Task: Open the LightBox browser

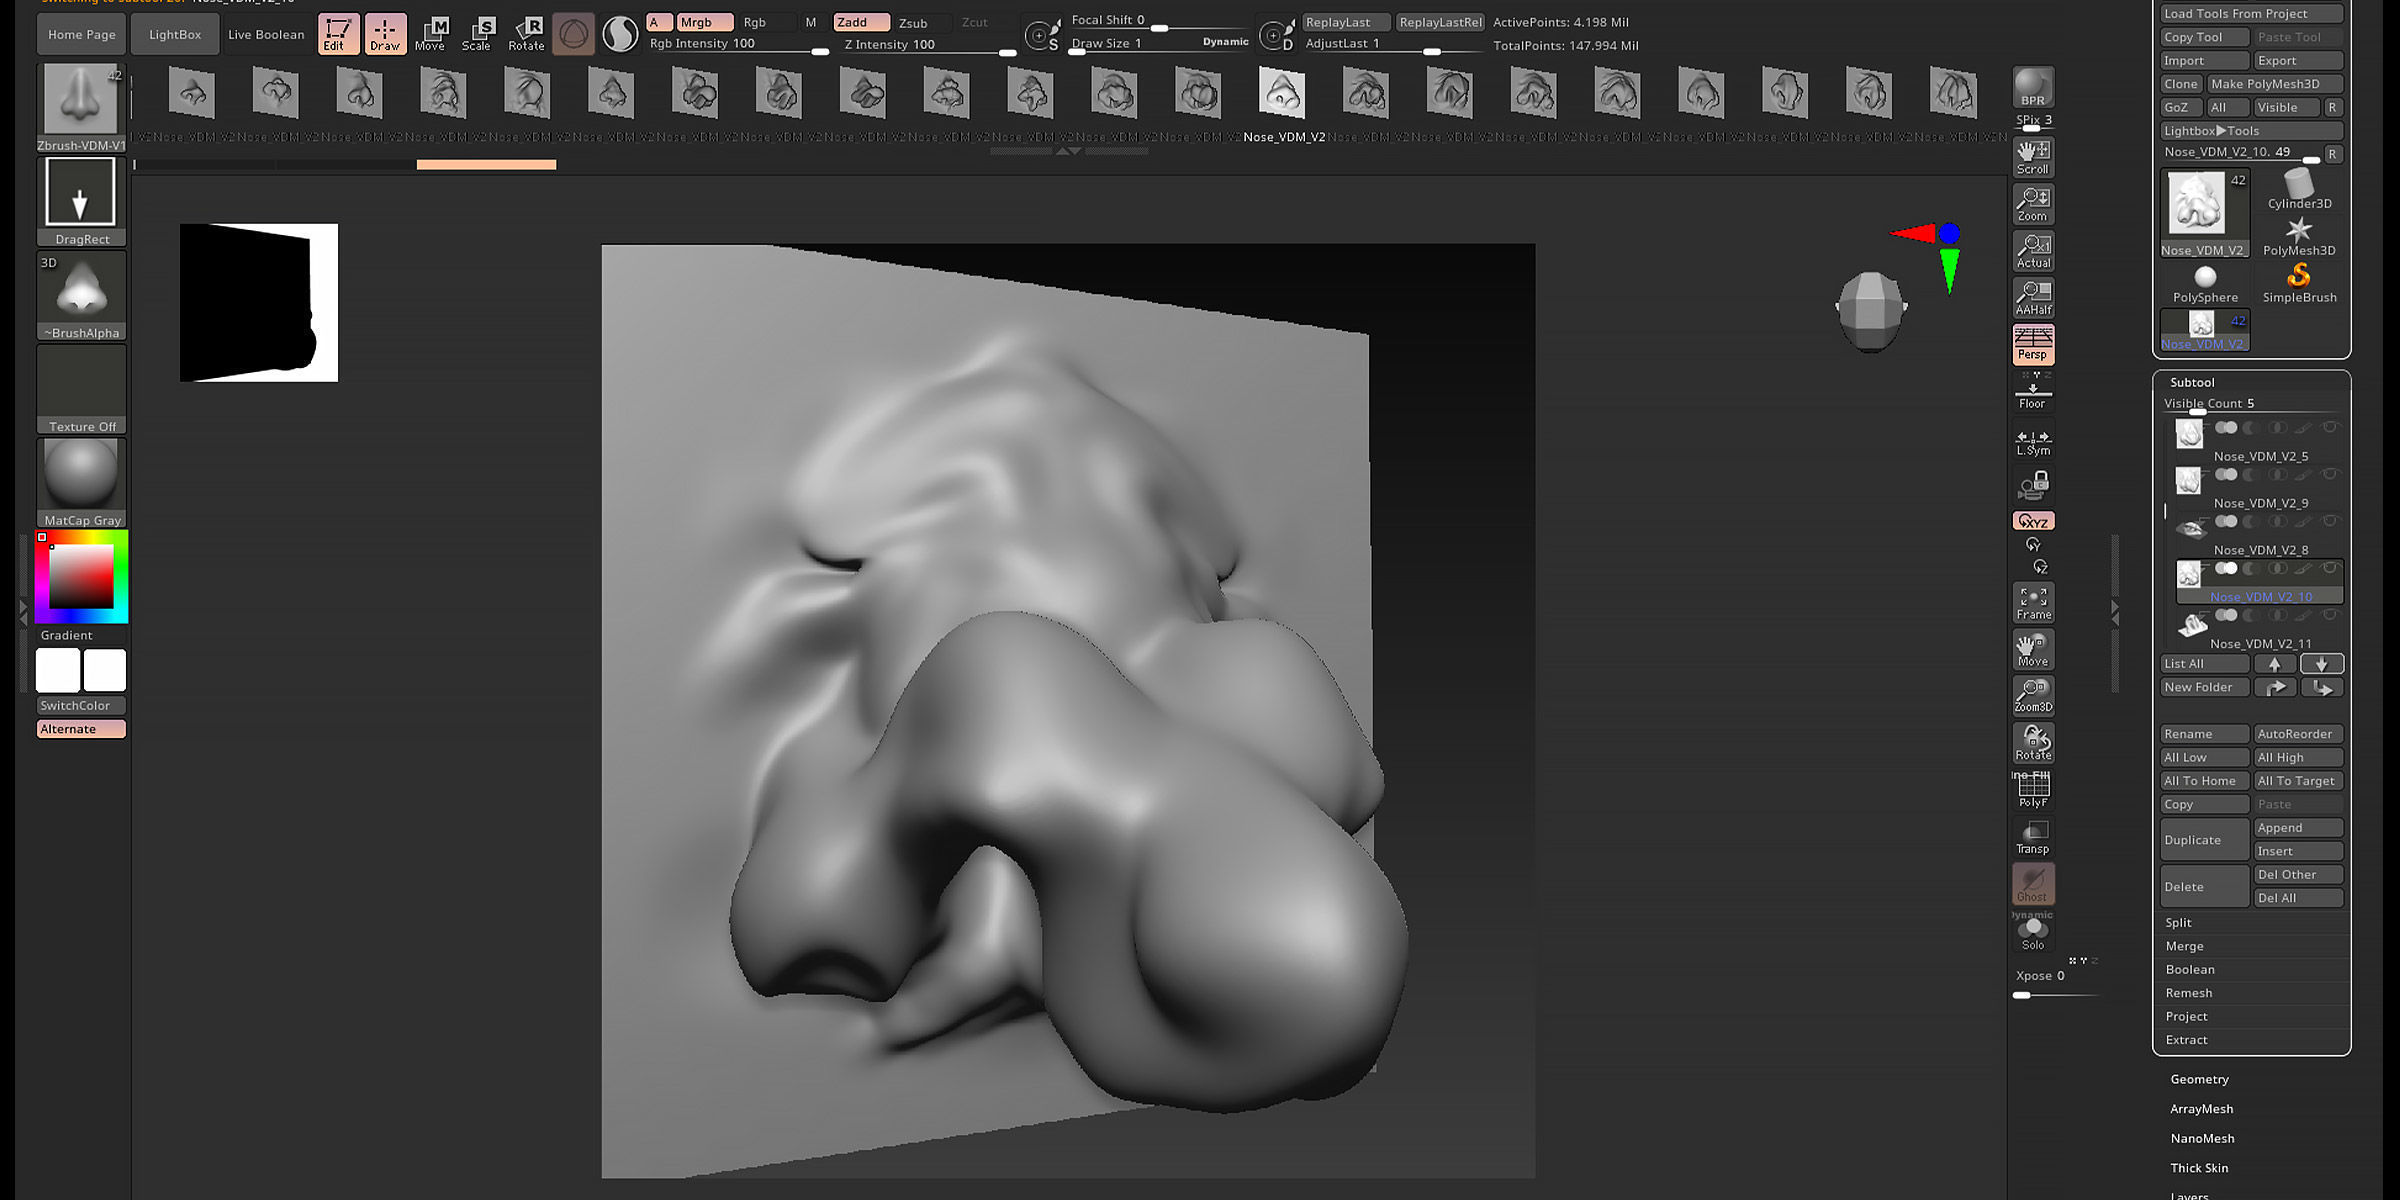Action: coord(175,34)
